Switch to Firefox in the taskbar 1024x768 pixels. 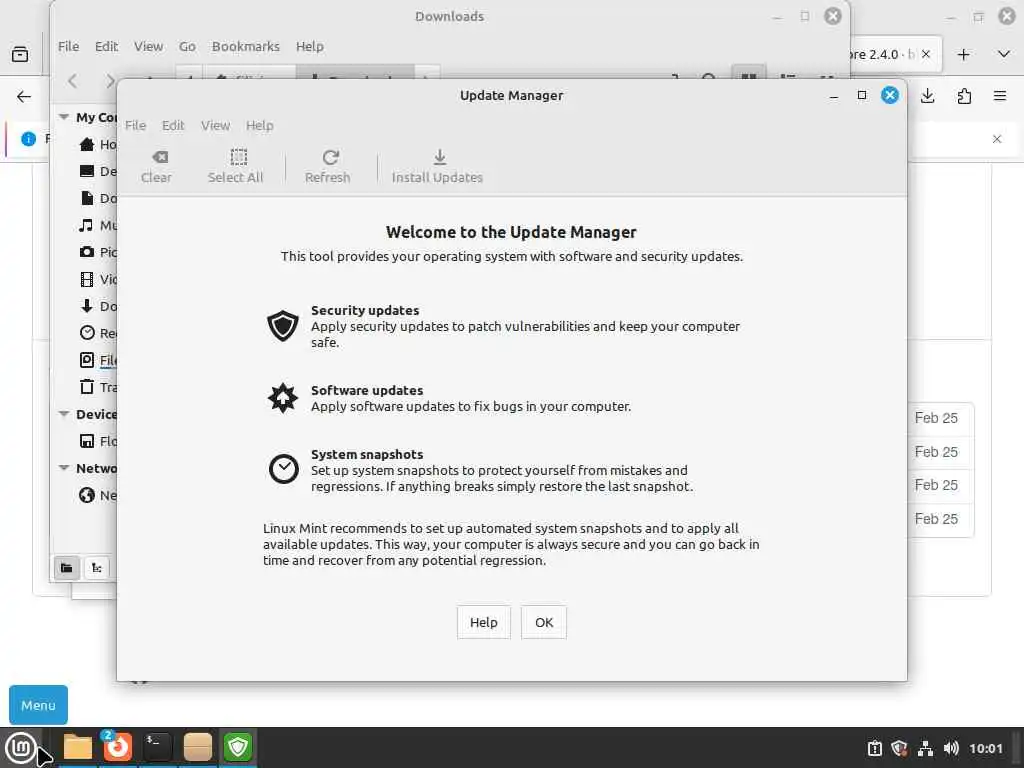[118, 747]
